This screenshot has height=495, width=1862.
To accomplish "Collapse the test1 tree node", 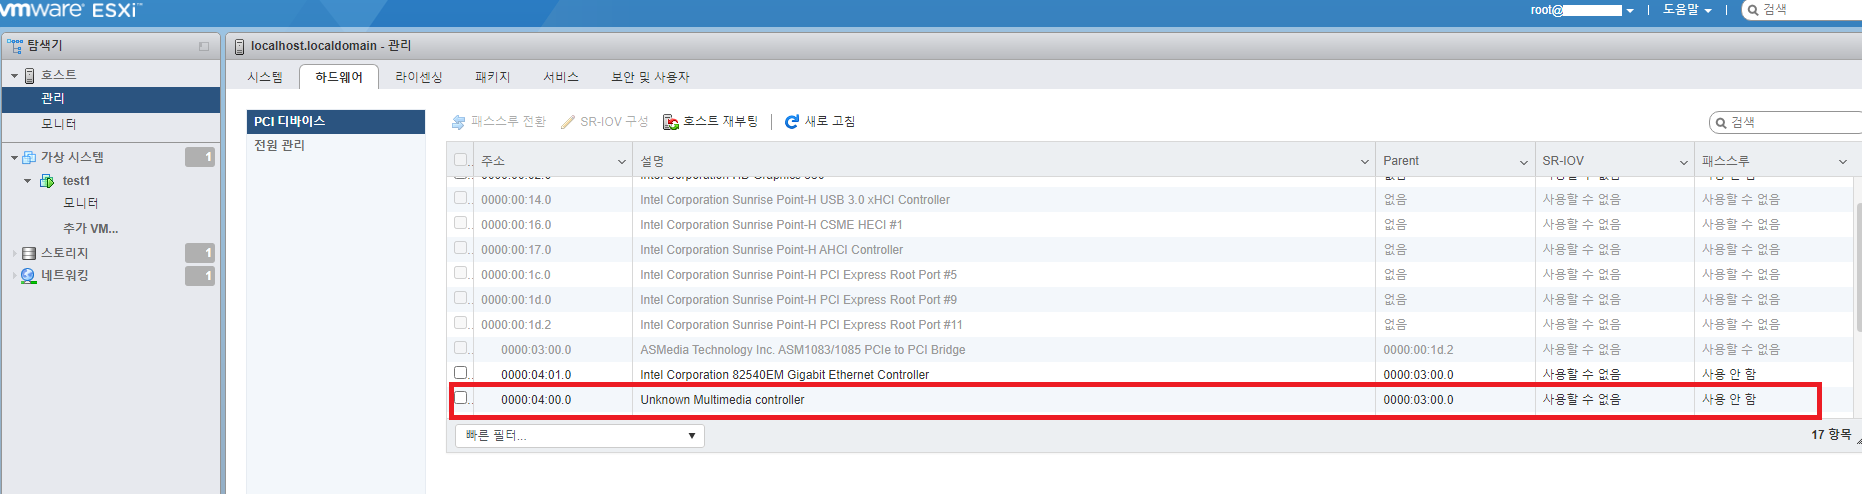I will point(28,181).
